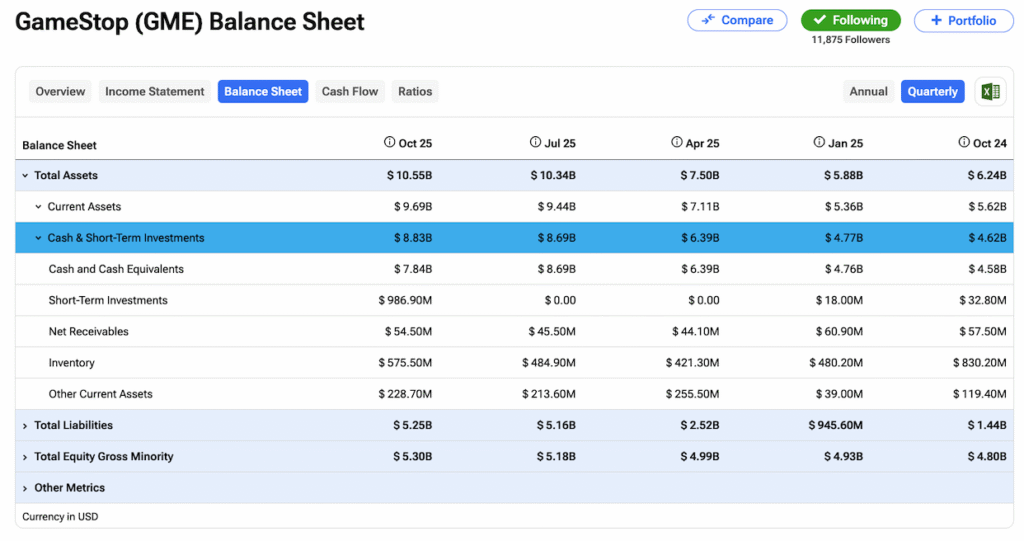Switch to the Cash Flow tab
This screenshot has height=541, width=1024.
[x=349, y=91]
